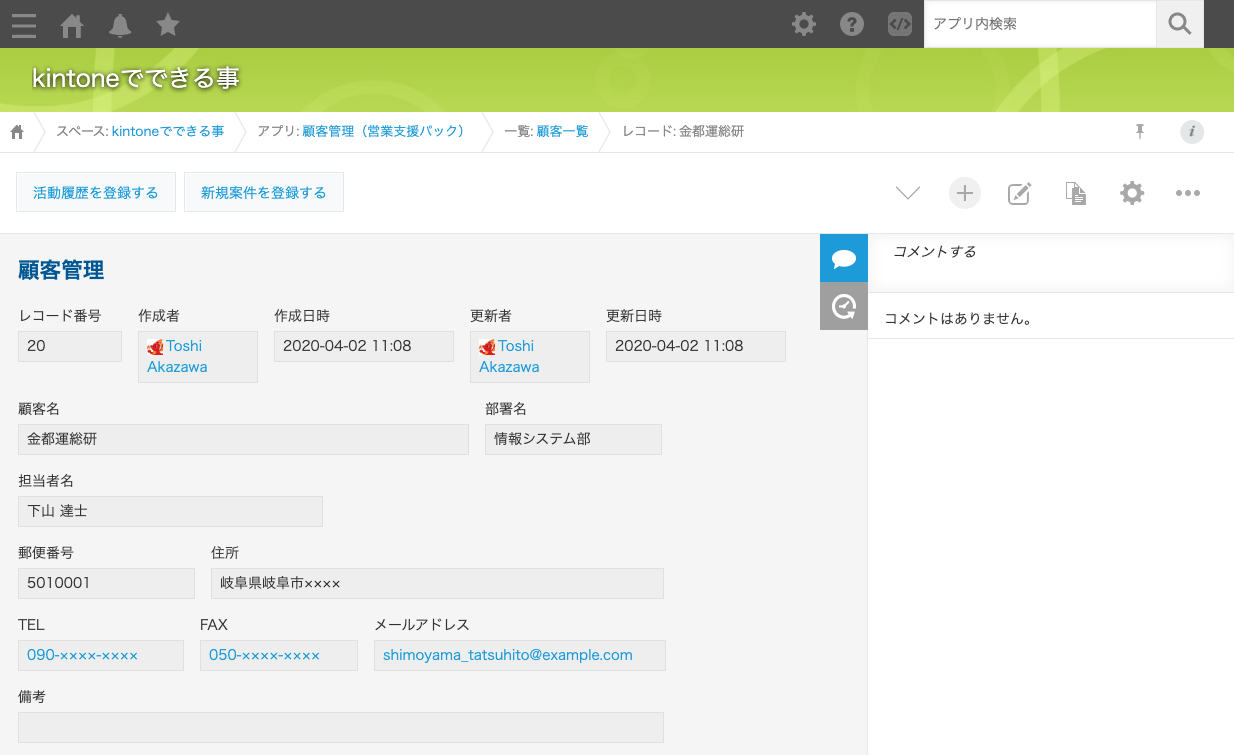Click the 活動履歴を登録する button
The height and width of the screenshot is (755, 1234).
95,191
